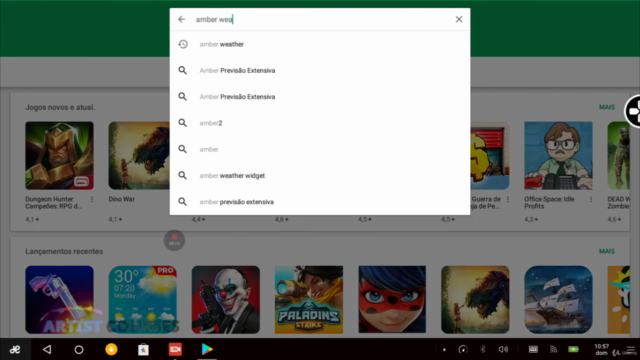Open the pirate ship game thumbnail

point(558,300)
